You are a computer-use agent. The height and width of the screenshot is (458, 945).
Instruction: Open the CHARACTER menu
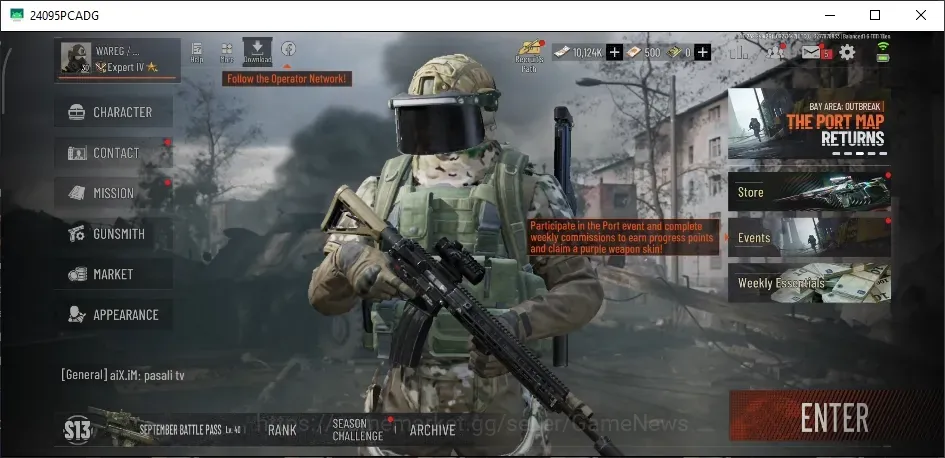click(114, 112)
